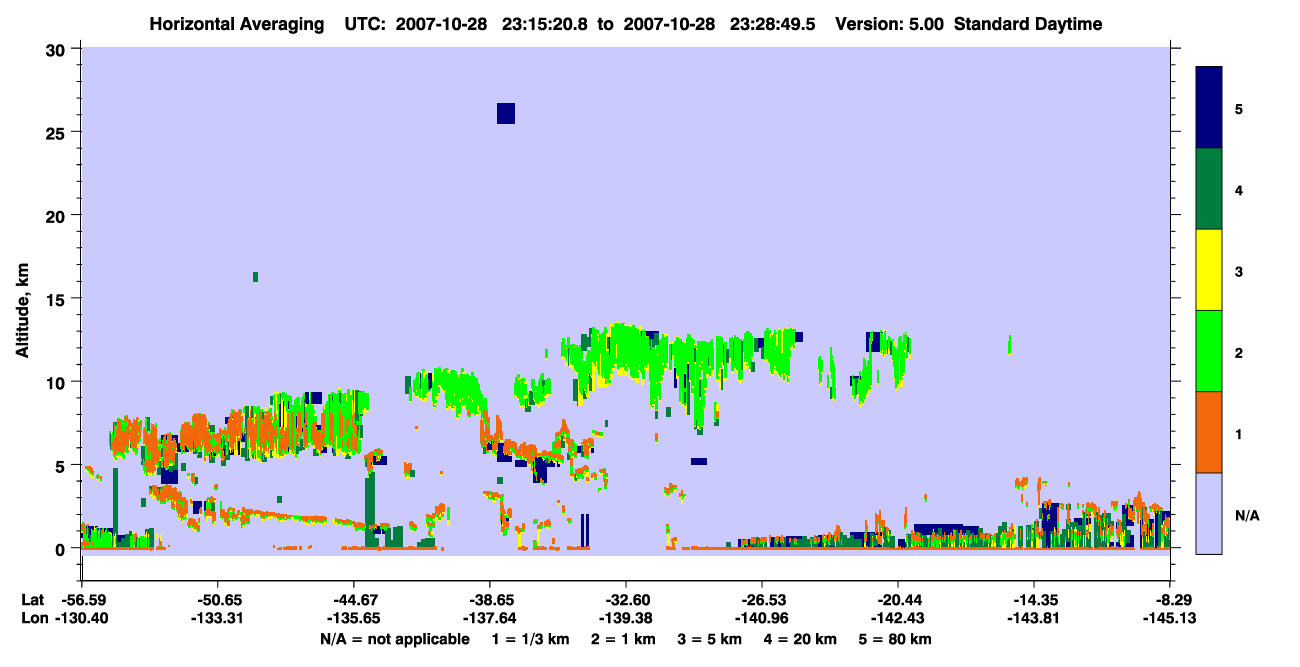This screenshot has height=667, width=1300.
Task: Click the orange level 1 legend swatch
Action: [1209, 432]
